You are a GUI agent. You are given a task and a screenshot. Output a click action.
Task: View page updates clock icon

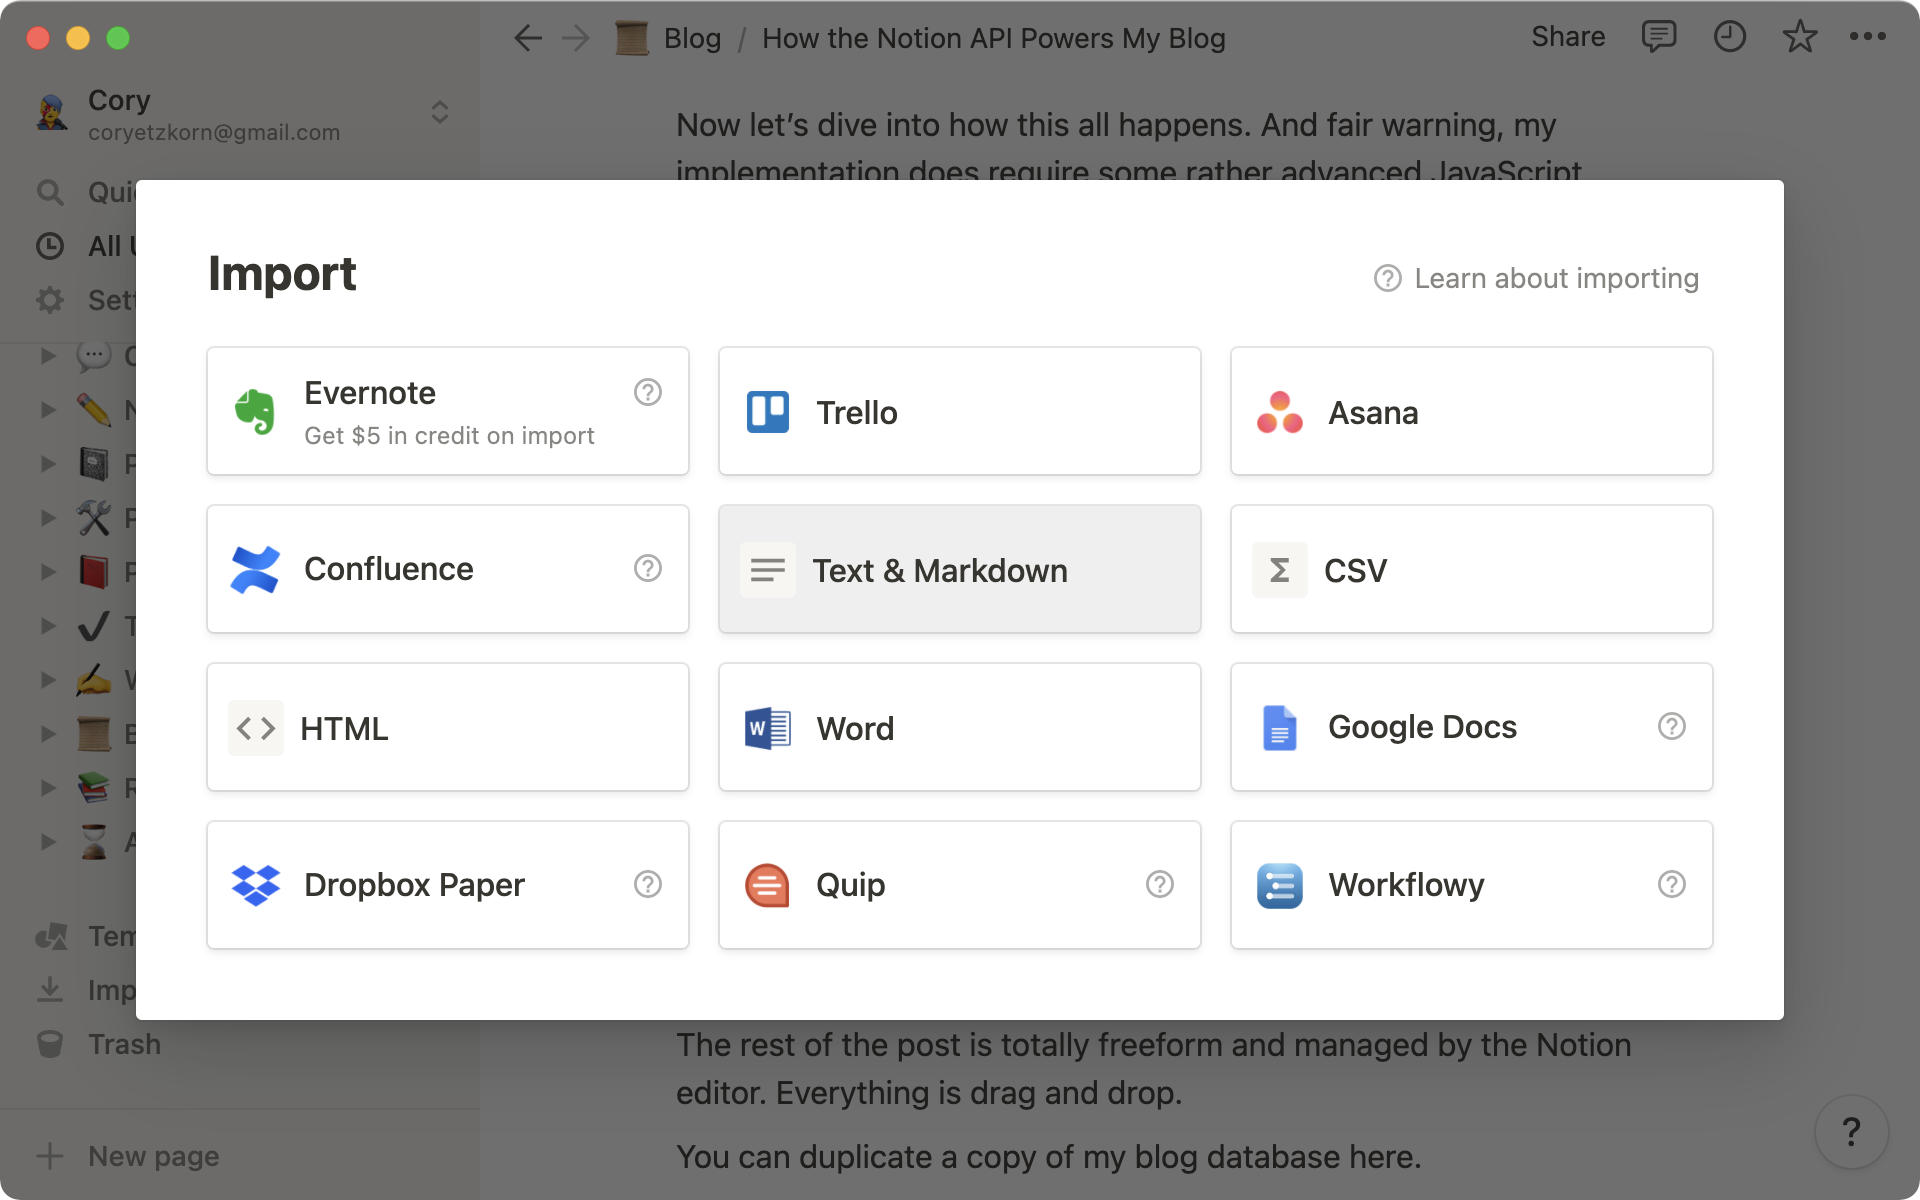coord(1729,37)
